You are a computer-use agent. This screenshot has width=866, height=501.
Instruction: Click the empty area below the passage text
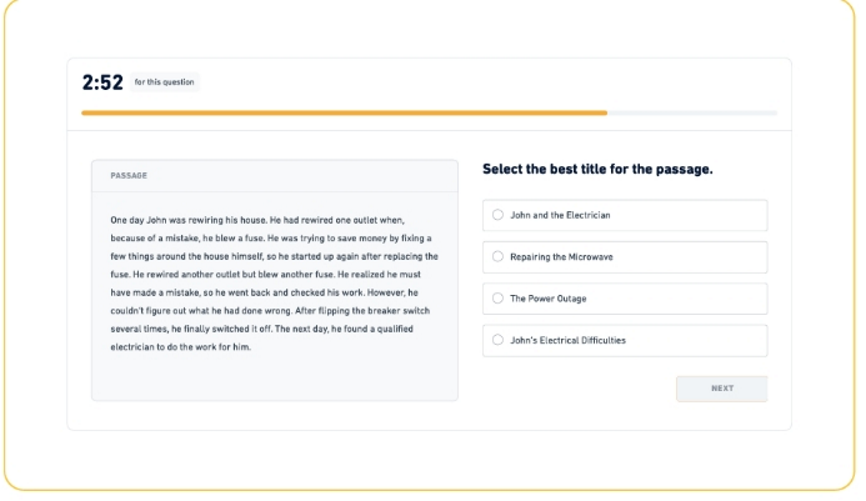pos(274,378)
